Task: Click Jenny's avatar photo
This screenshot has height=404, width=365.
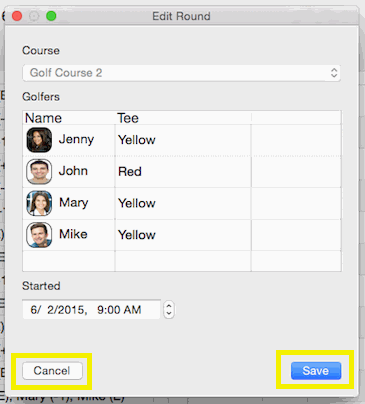Action: 39,140
